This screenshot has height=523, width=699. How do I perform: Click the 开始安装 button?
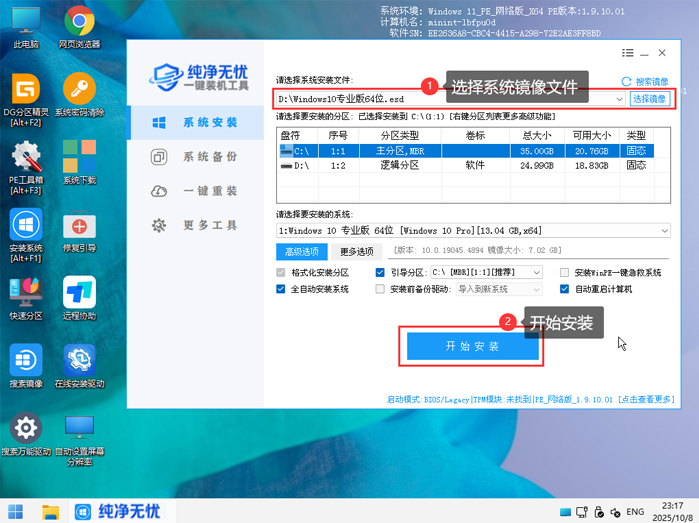point(472,346)
